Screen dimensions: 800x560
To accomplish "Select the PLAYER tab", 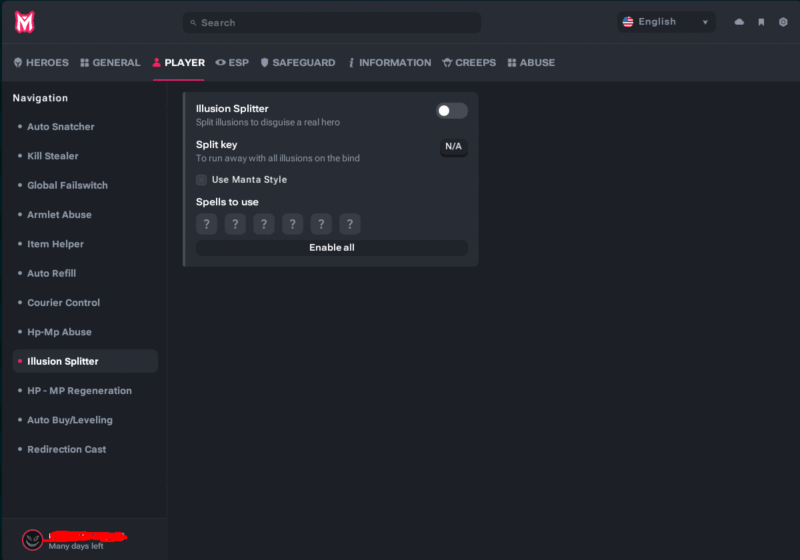I will [x=179, y=63].
